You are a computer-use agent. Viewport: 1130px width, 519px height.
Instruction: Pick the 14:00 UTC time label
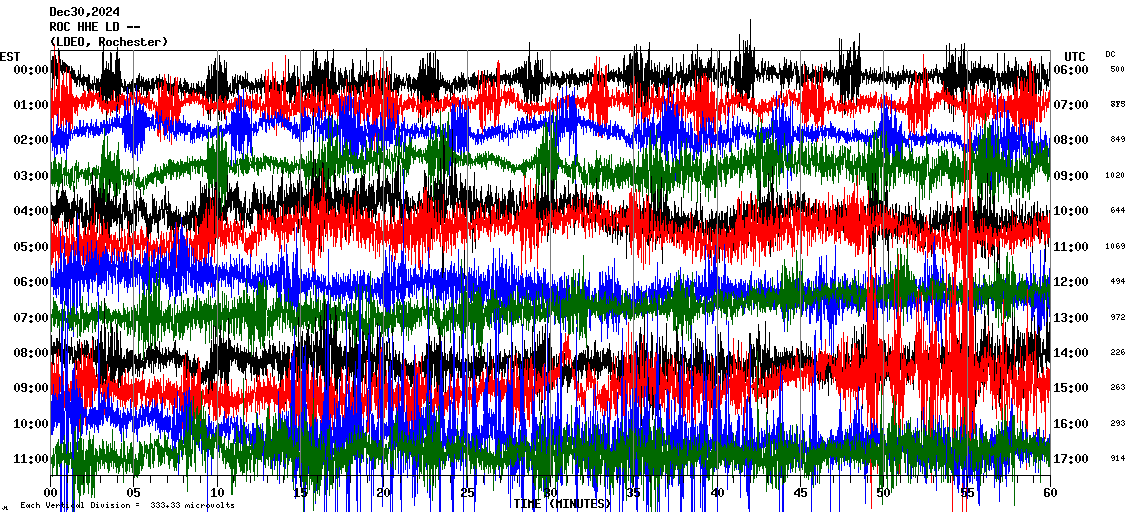coord(1070,352)
